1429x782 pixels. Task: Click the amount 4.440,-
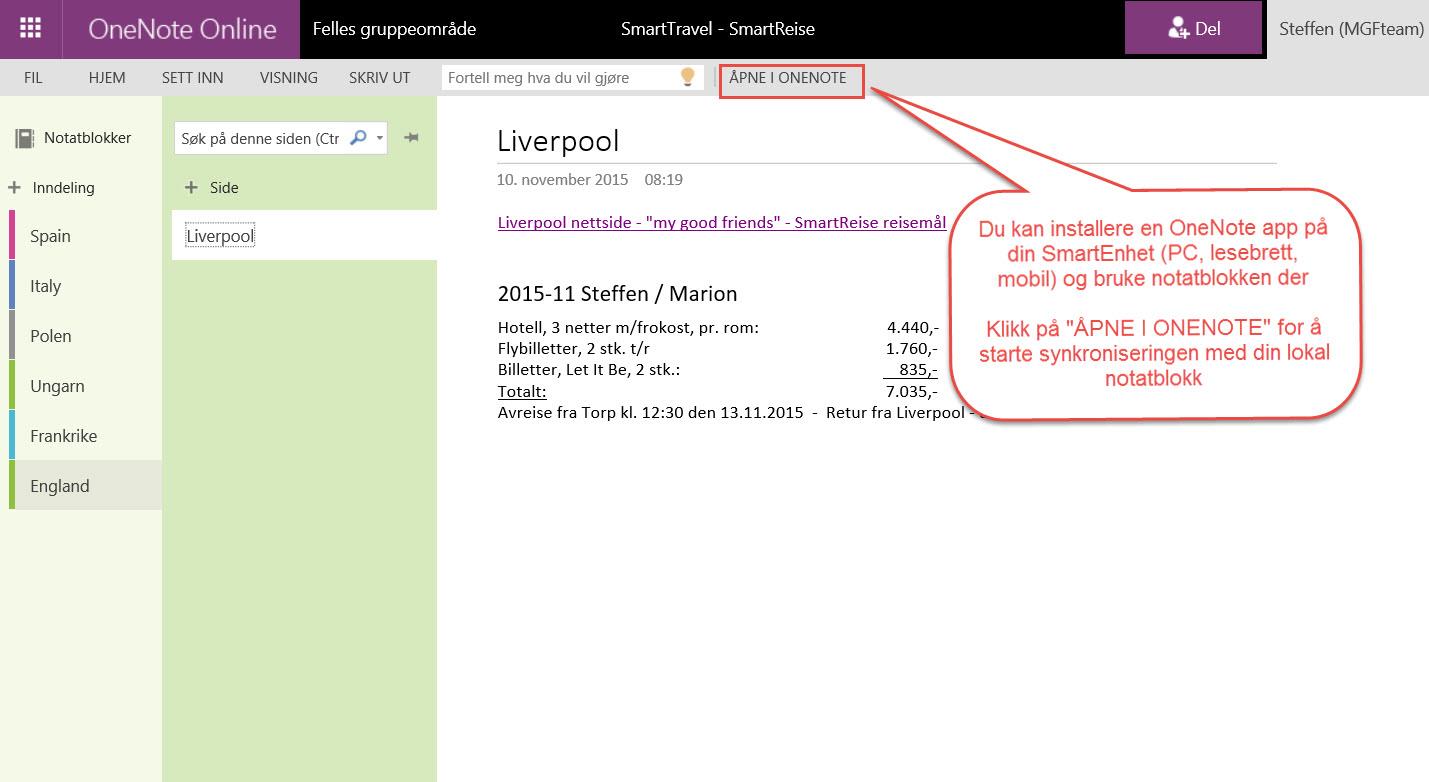point(912,327)
